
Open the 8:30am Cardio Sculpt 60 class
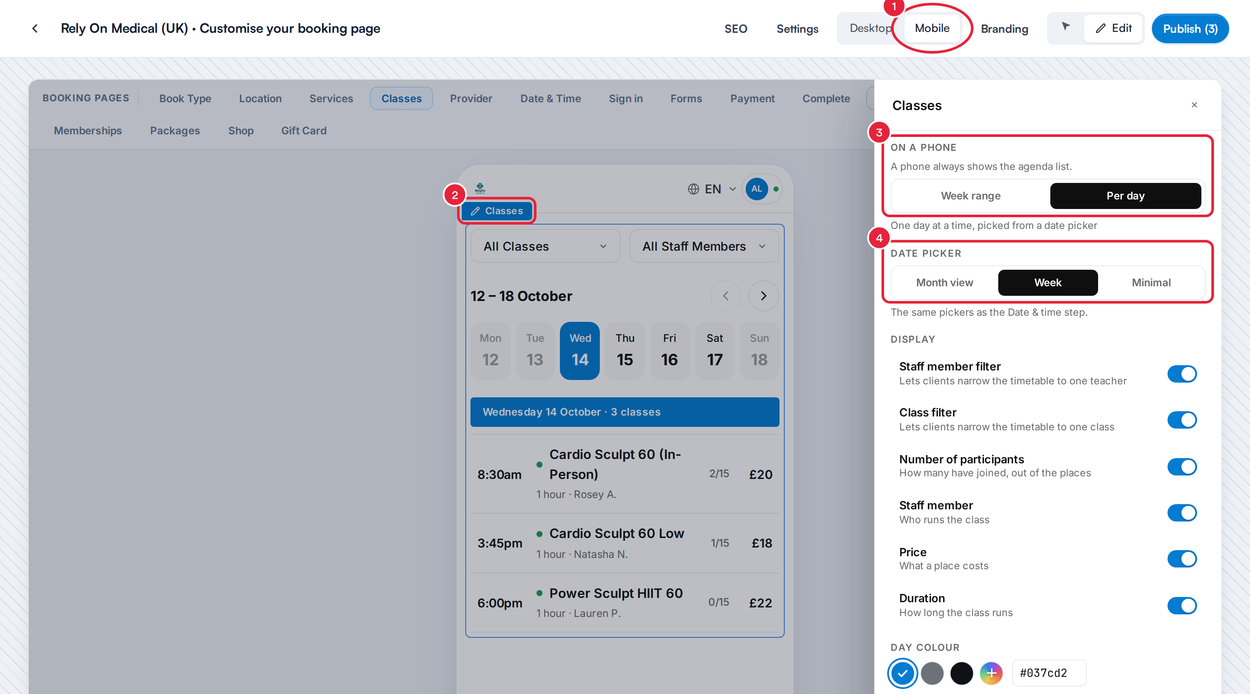pyautogui.click(x=625, y=474)
